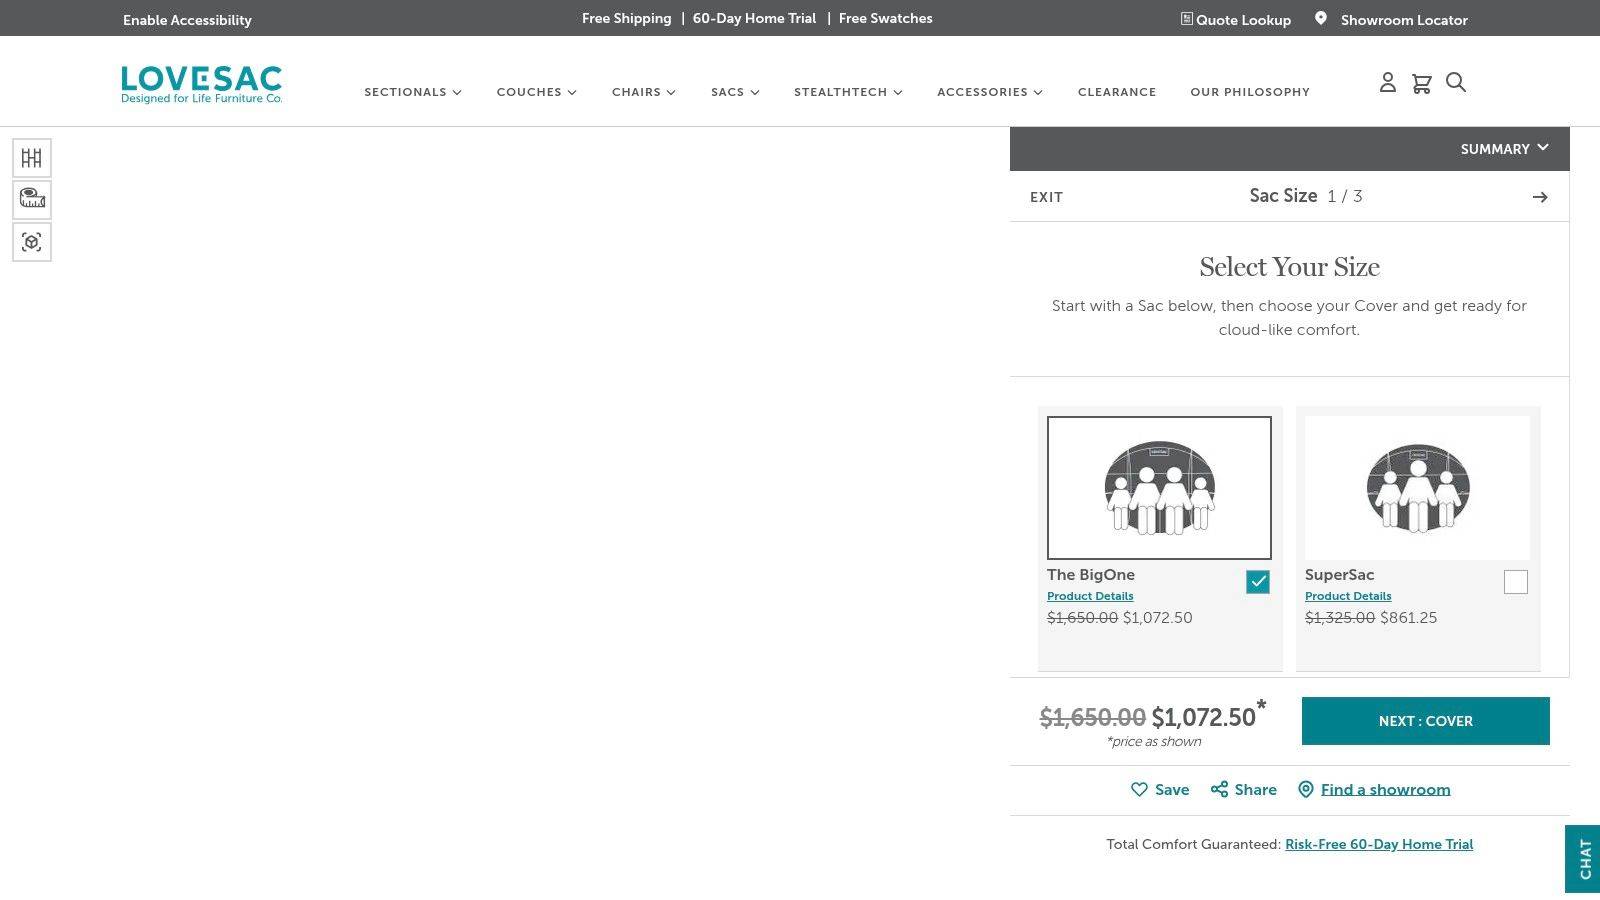Go to Our Philosophy page
This screenshot has height=900, width=1600.
click(x=1249, y=92)
